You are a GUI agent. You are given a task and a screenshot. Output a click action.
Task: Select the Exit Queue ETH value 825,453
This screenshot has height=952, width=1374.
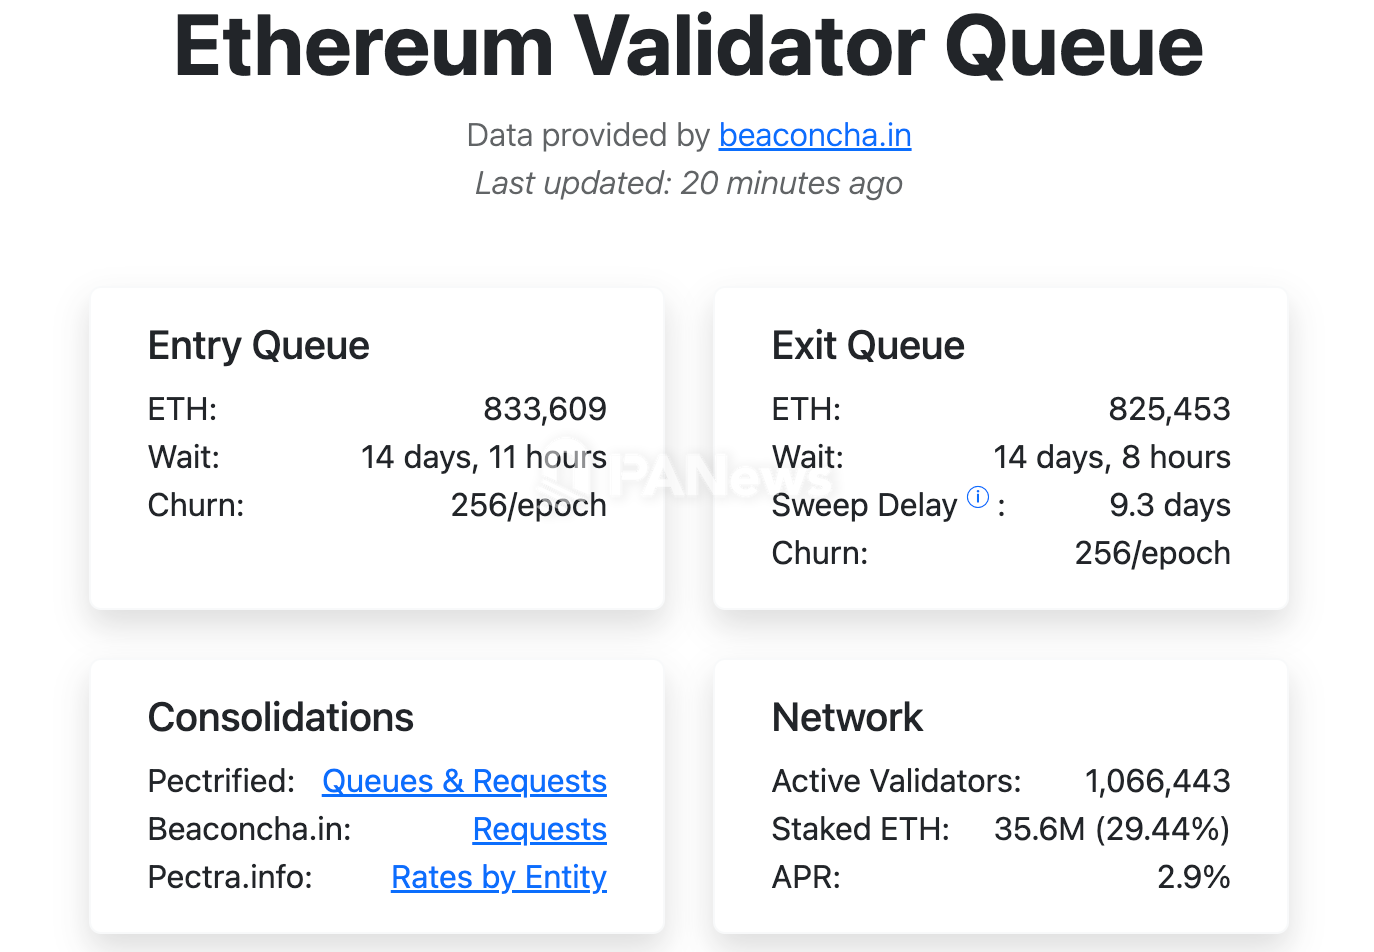[x=1169, y=409]
